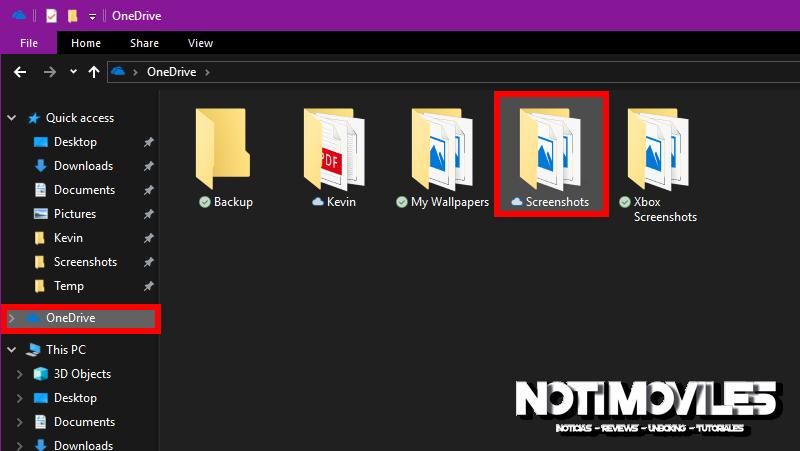800x451 pixels.
Task: Open Documents under This PC
Action: pyautogui.click(x=84, y=422)
